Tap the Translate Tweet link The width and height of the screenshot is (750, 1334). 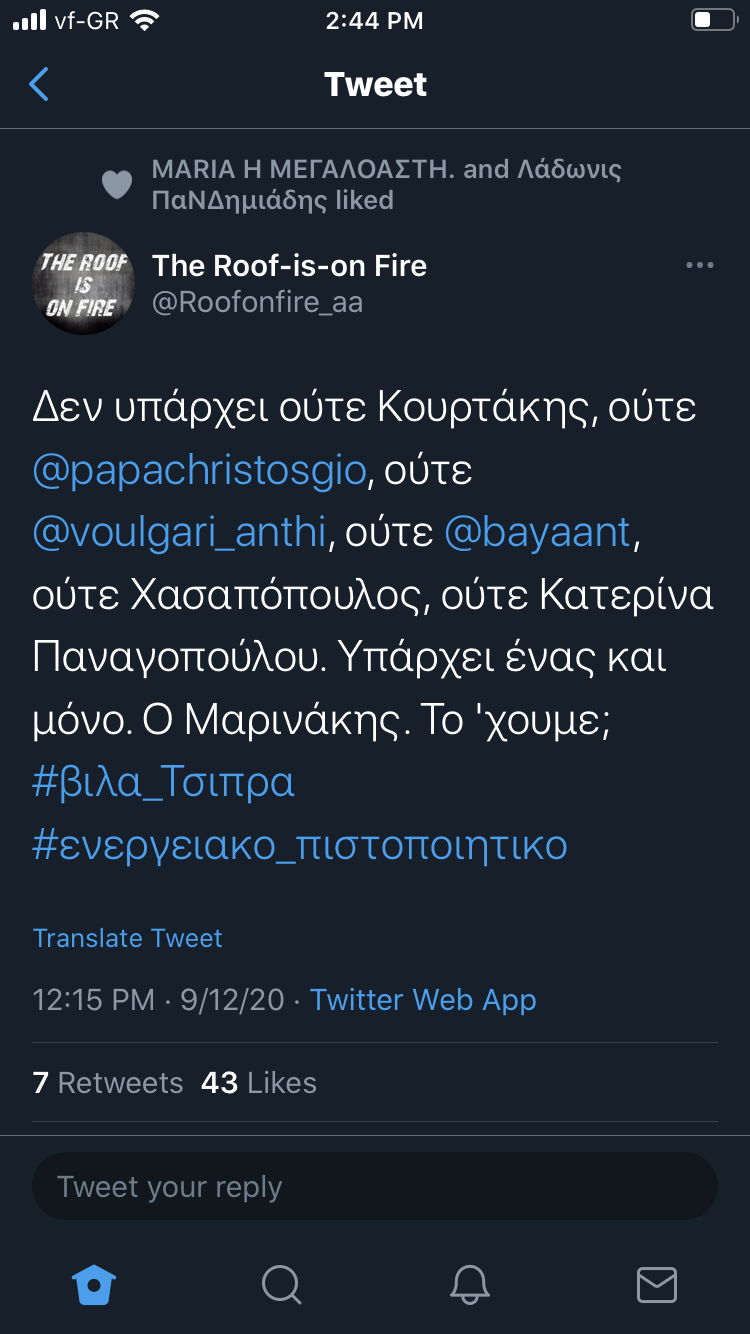click(128, 938)
